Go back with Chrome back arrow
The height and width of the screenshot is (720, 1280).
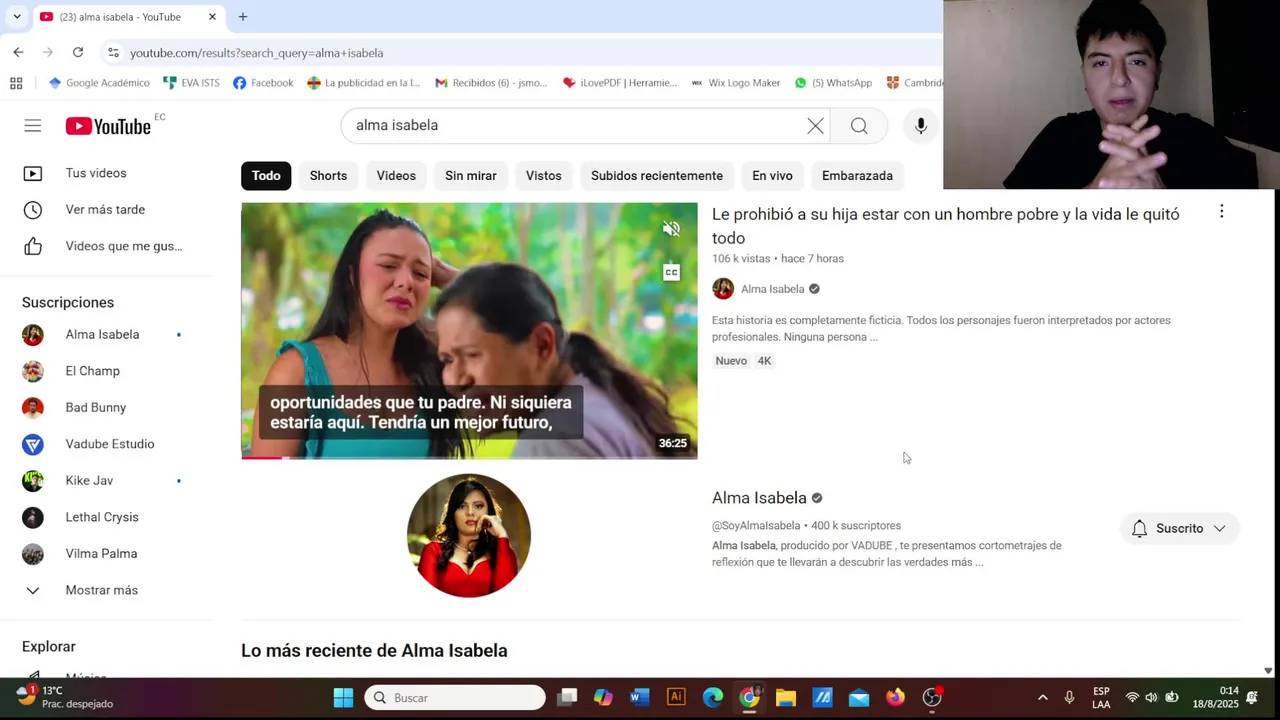[x=18, y=52]
